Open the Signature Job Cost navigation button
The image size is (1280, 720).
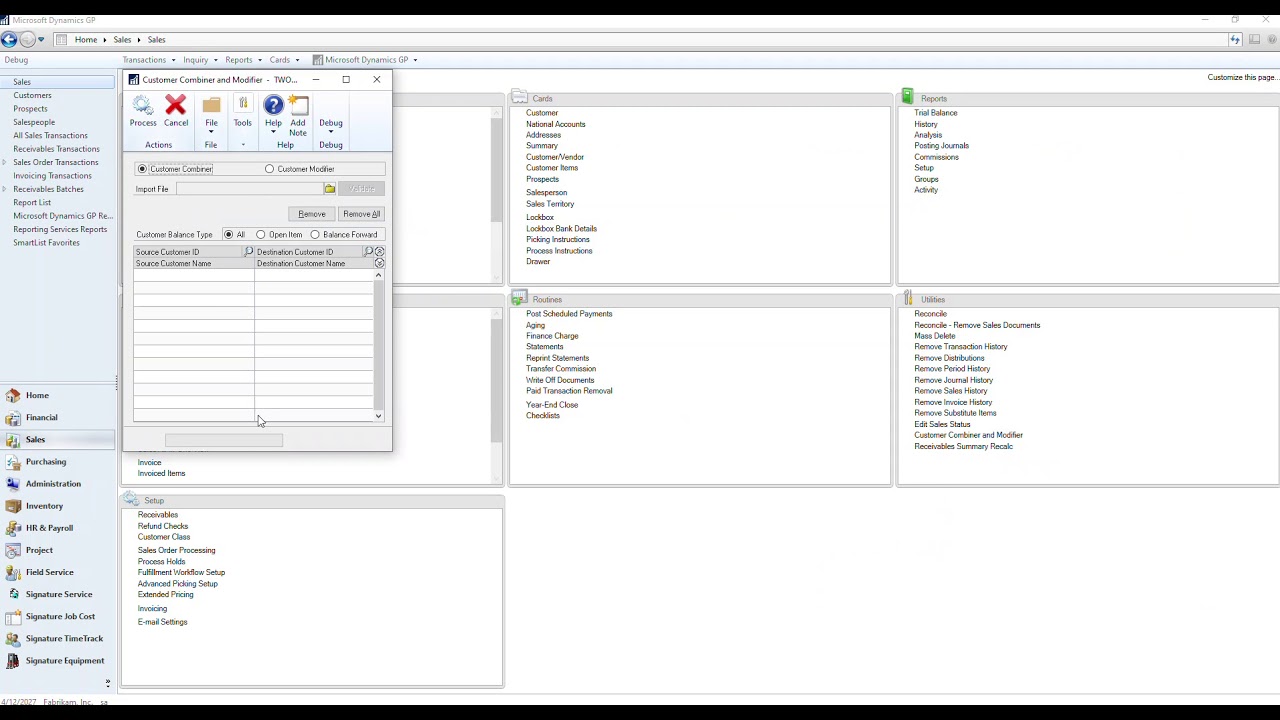pos(58,616)
